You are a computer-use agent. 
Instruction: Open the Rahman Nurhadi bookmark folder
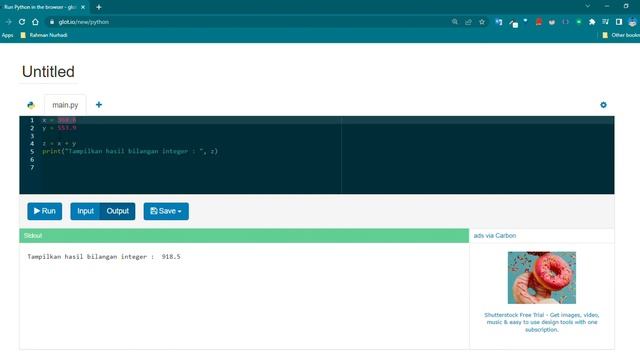pos(44,35)
